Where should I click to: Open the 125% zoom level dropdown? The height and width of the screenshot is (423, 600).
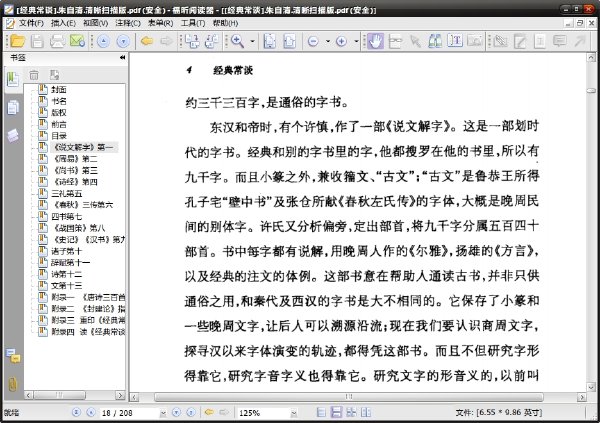click(x=293, y=413)
